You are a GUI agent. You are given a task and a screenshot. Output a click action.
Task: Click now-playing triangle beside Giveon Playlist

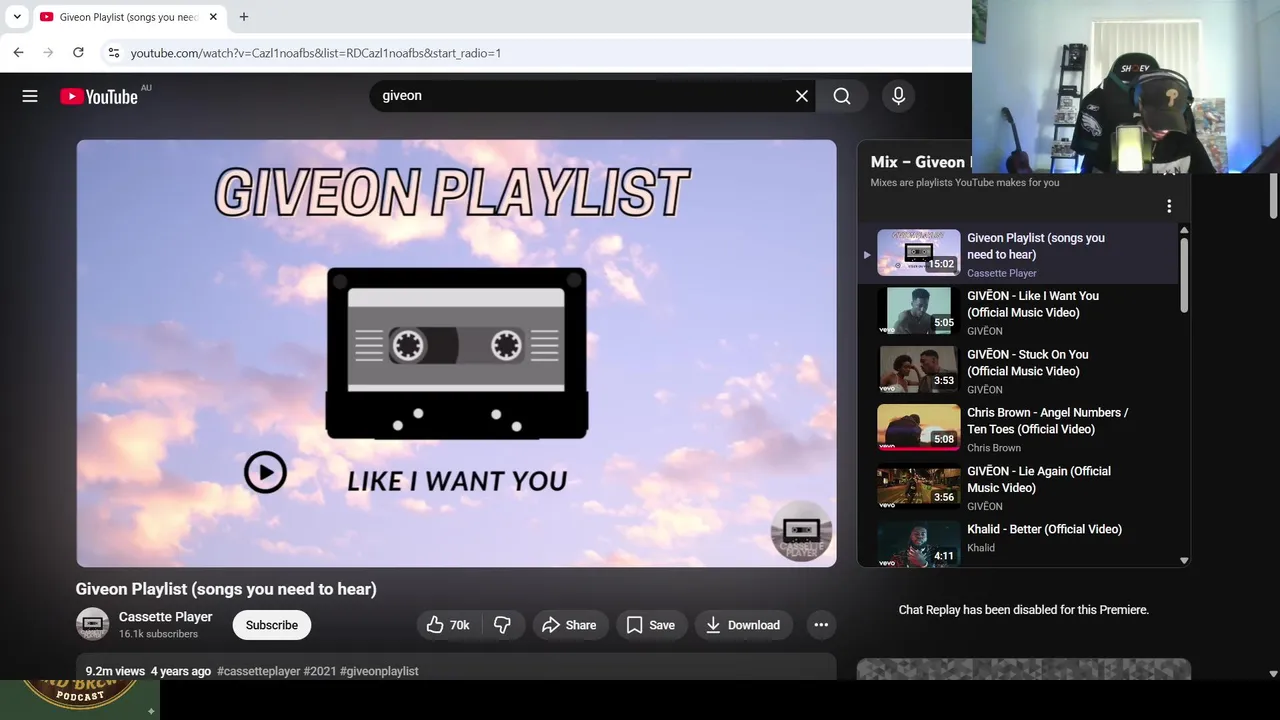point(867,255)
